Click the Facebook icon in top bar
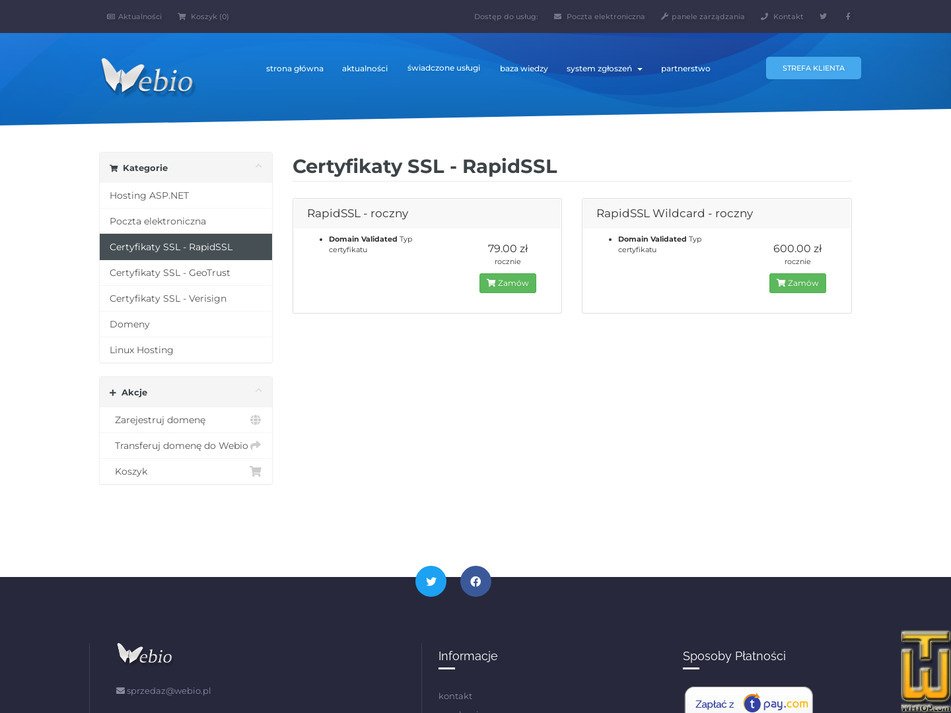Image resolution: width=951 pixels, height=713 pixels. point(848,16)
